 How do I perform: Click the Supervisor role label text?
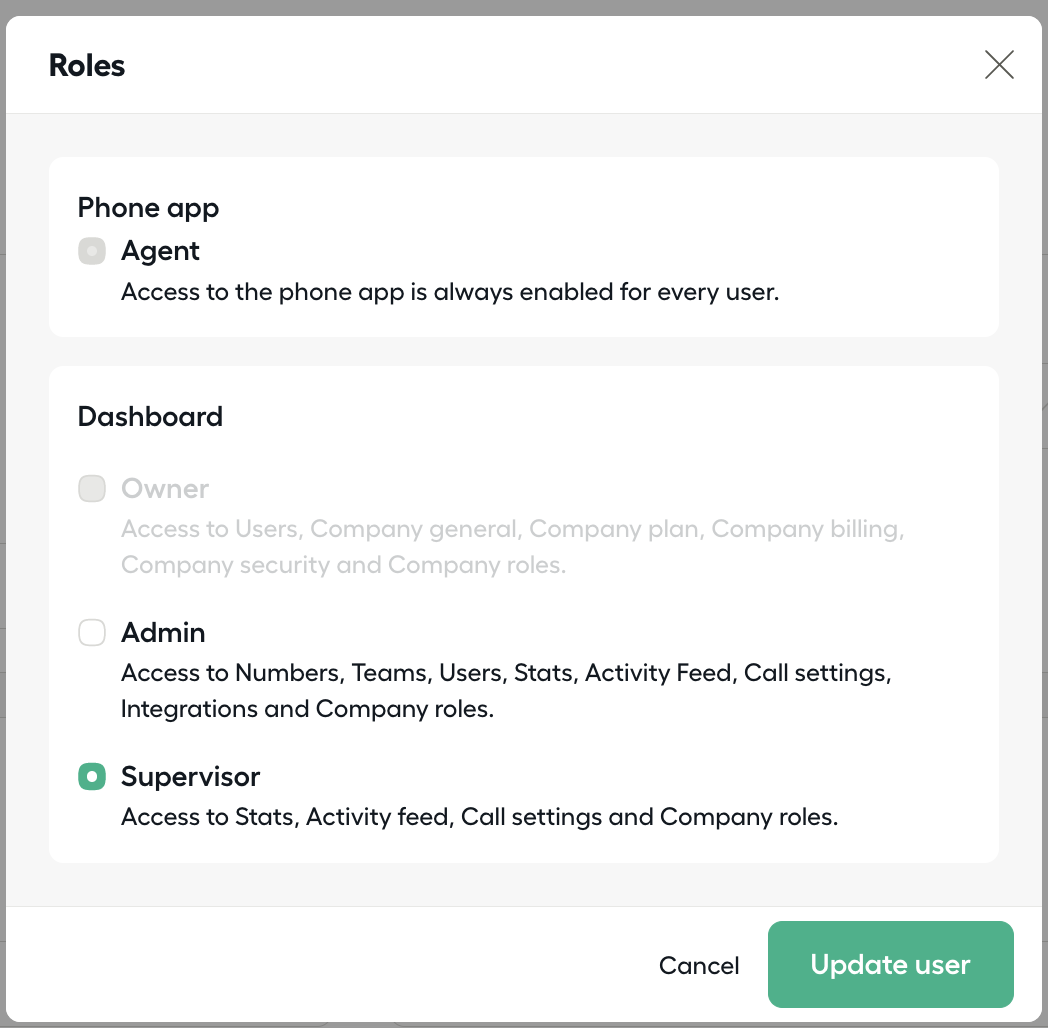coord(190,777)
